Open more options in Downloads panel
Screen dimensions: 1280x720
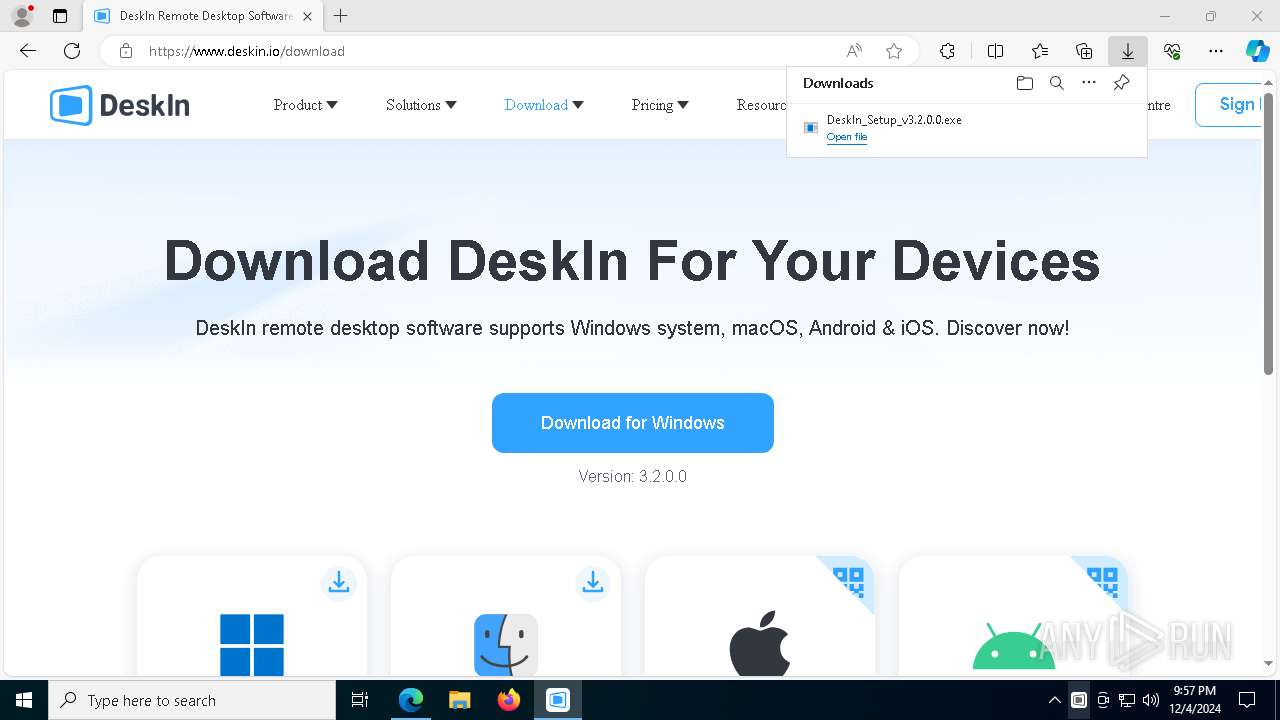pos(1089,83)
